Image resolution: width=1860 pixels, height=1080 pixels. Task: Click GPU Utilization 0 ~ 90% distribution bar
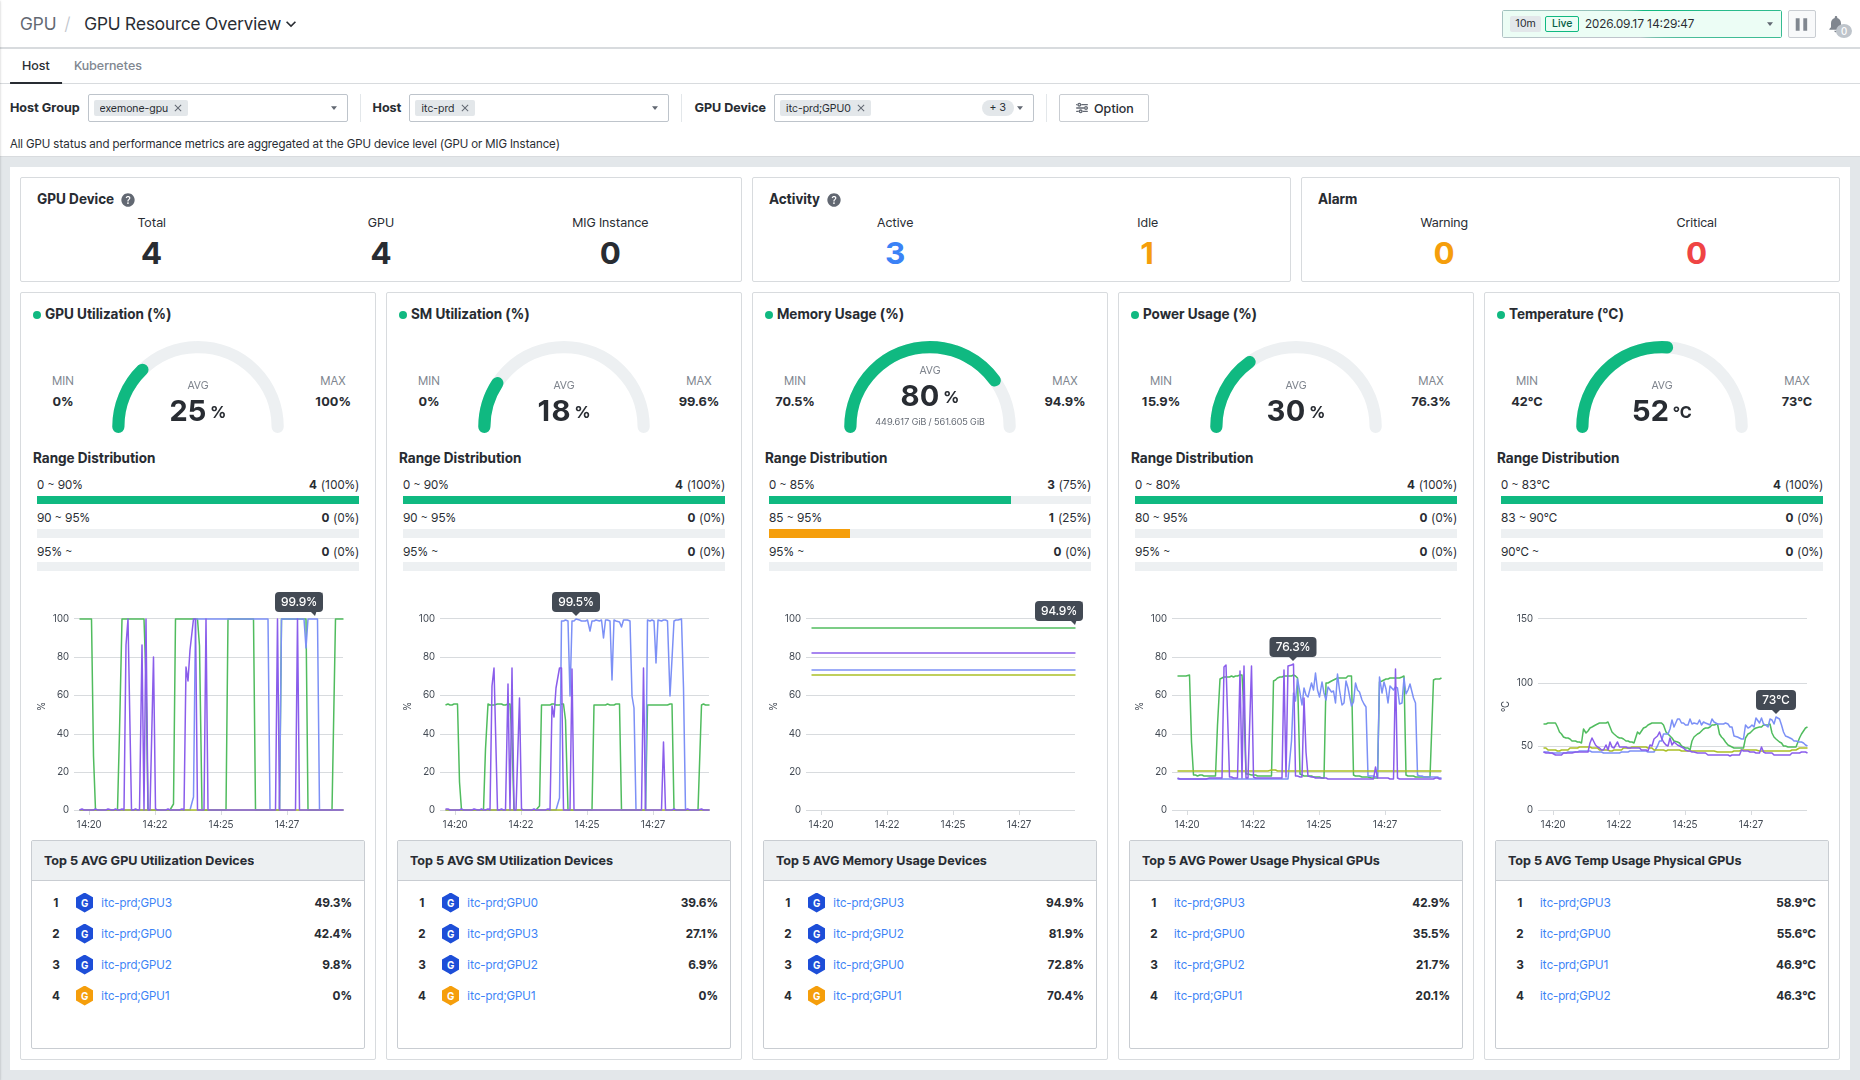coord(198,500)
